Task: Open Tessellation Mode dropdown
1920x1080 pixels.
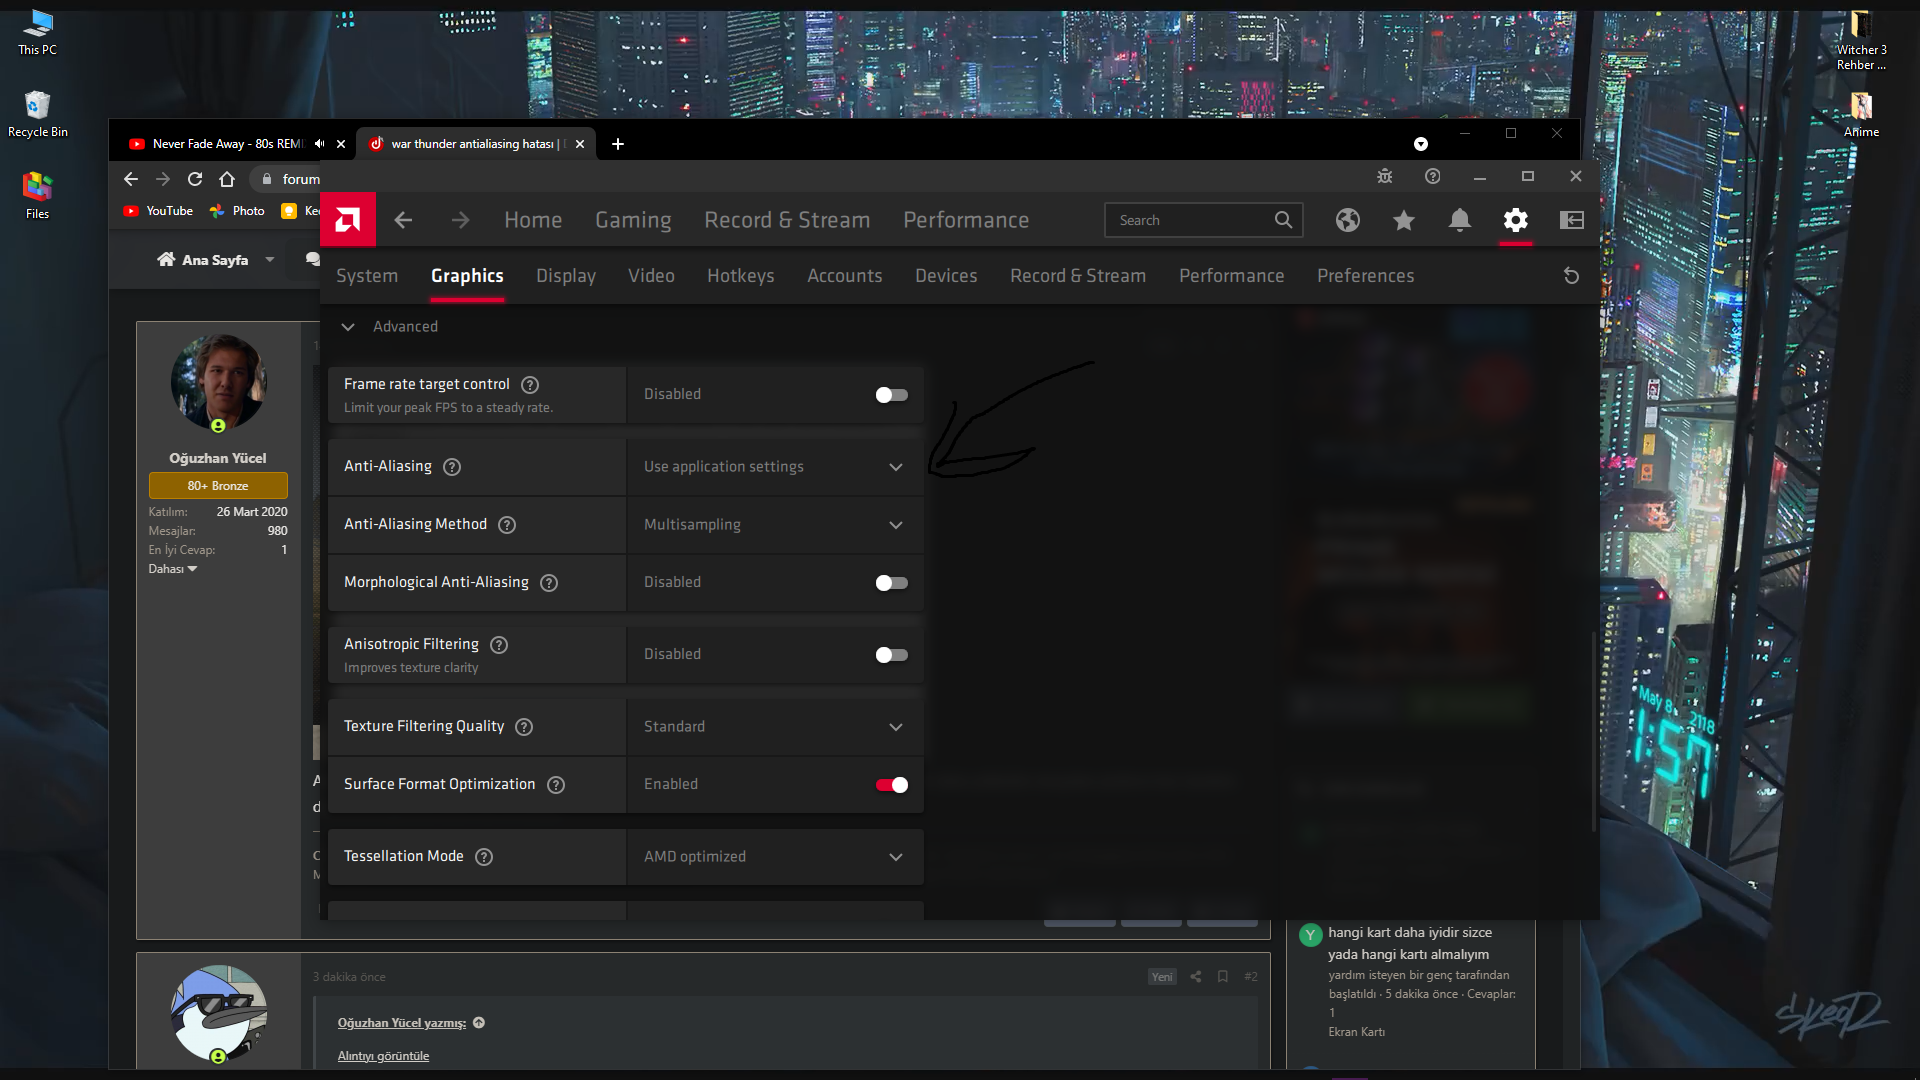Action: (775, 857)
